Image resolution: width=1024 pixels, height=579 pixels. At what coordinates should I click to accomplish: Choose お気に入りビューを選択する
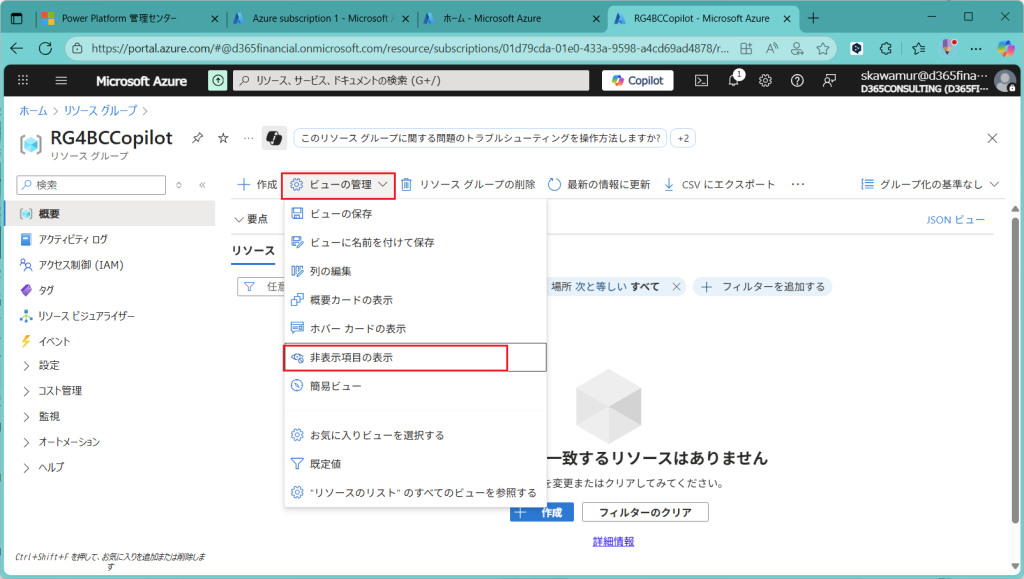pos(415,435)
